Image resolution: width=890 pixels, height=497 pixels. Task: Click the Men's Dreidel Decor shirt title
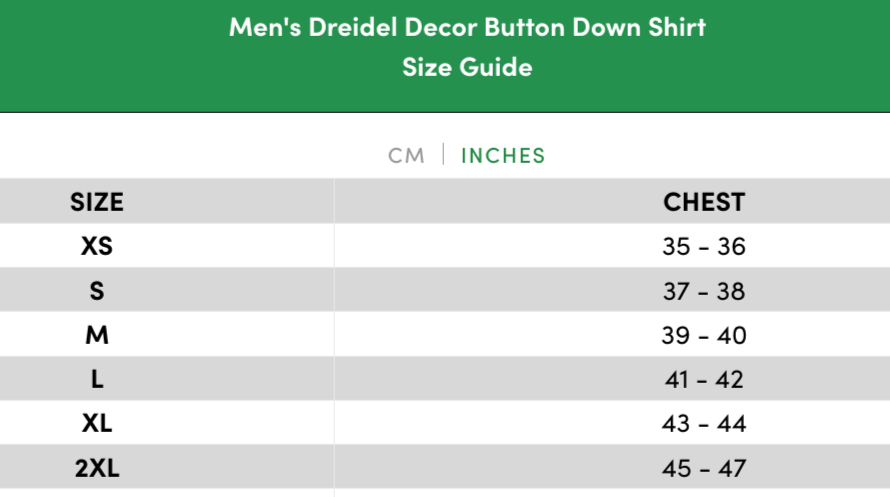tap(467, 27)
